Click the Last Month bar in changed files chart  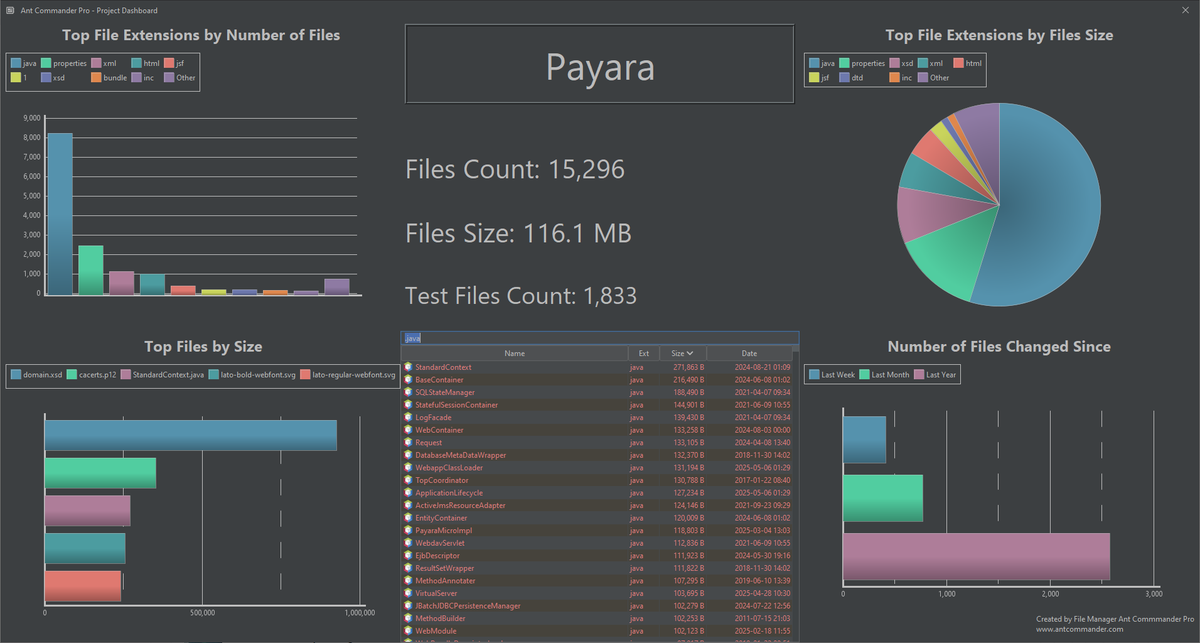click(x=882, y=498)
